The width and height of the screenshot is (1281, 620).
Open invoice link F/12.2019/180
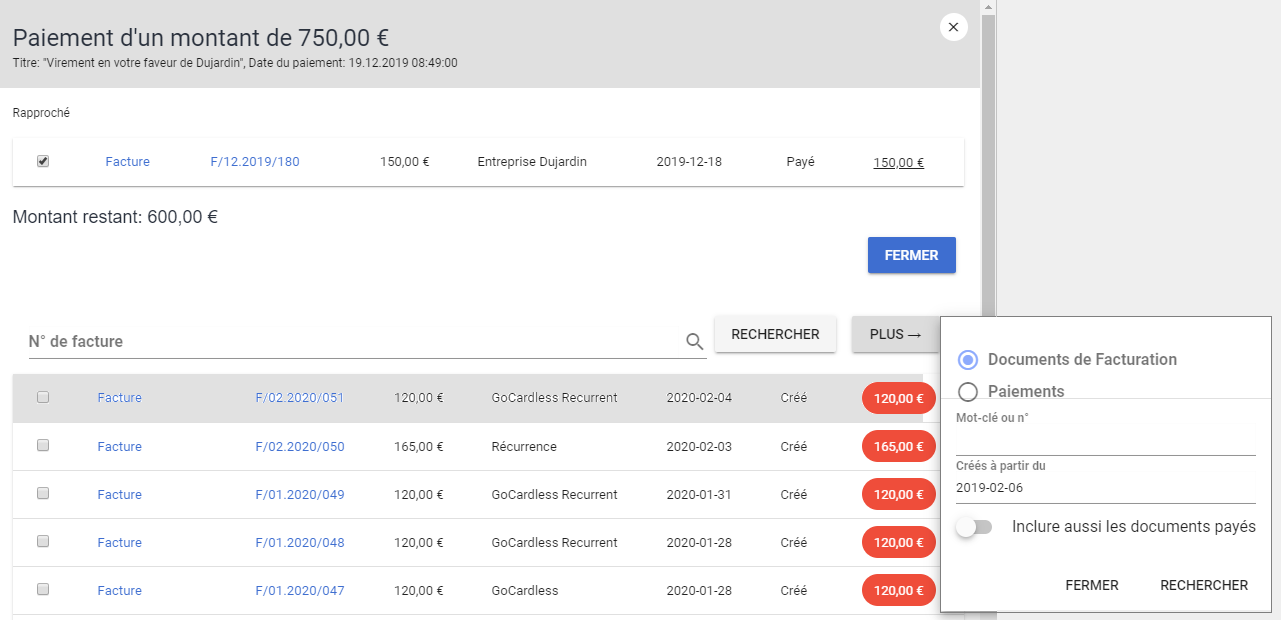pos(255,162)
